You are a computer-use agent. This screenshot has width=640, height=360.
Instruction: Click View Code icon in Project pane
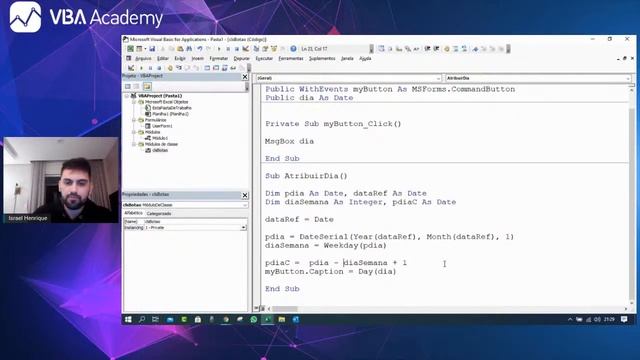tap(128, 86)
